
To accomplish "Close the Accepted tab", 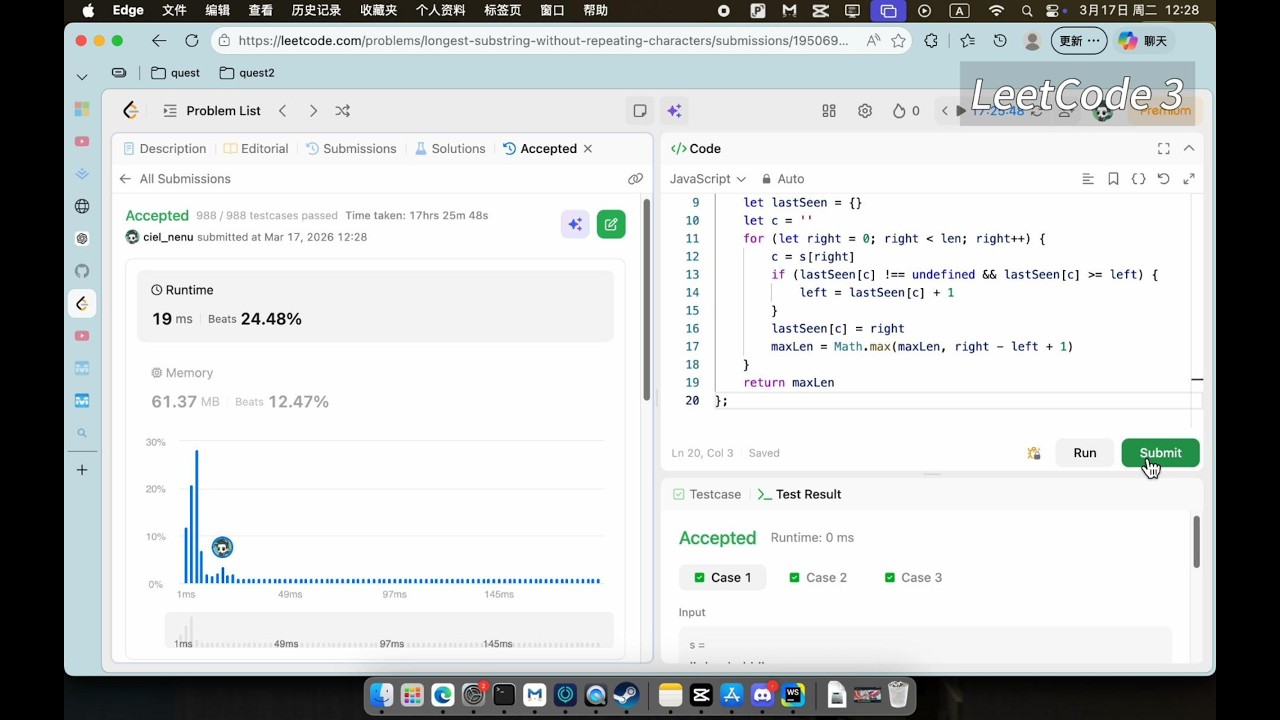I will pyautogui.click(x=588, y=148).
